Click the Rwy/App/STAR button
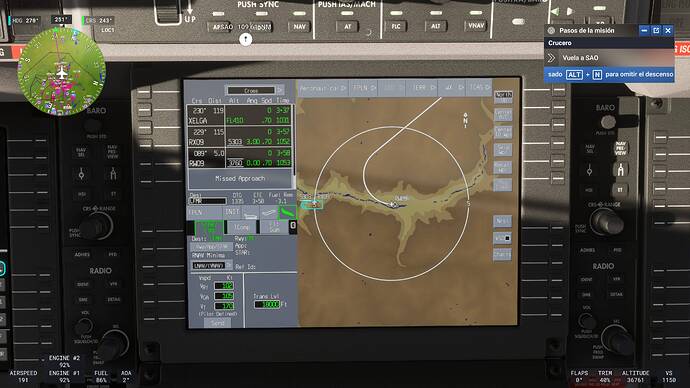690x388 pixels. pos(212,247)
